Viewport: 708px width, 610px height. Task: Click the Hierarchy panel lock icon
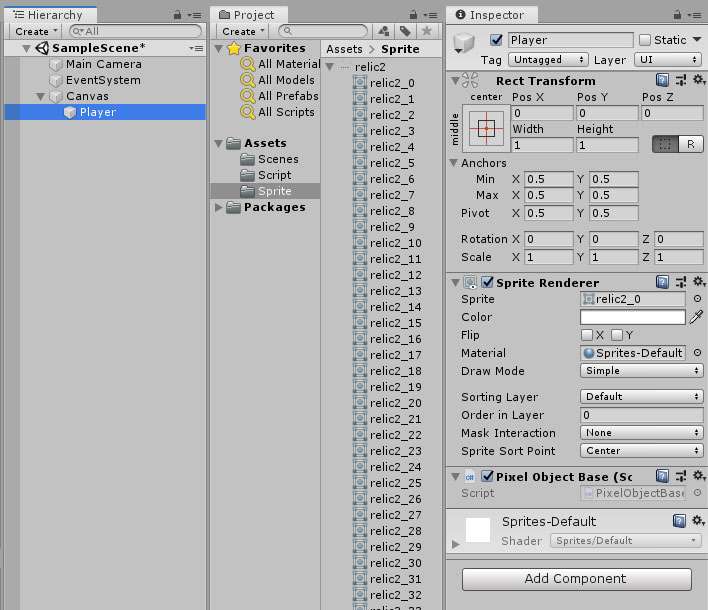177,15
